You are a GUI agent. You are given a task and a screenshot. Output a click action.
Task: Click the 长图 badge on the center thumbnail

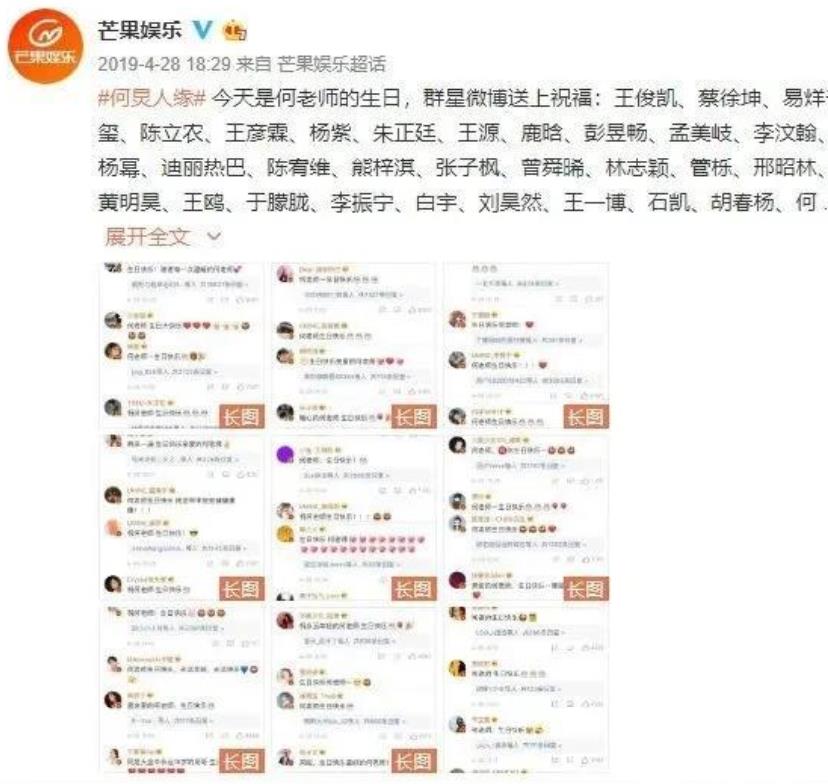(414, 589)
